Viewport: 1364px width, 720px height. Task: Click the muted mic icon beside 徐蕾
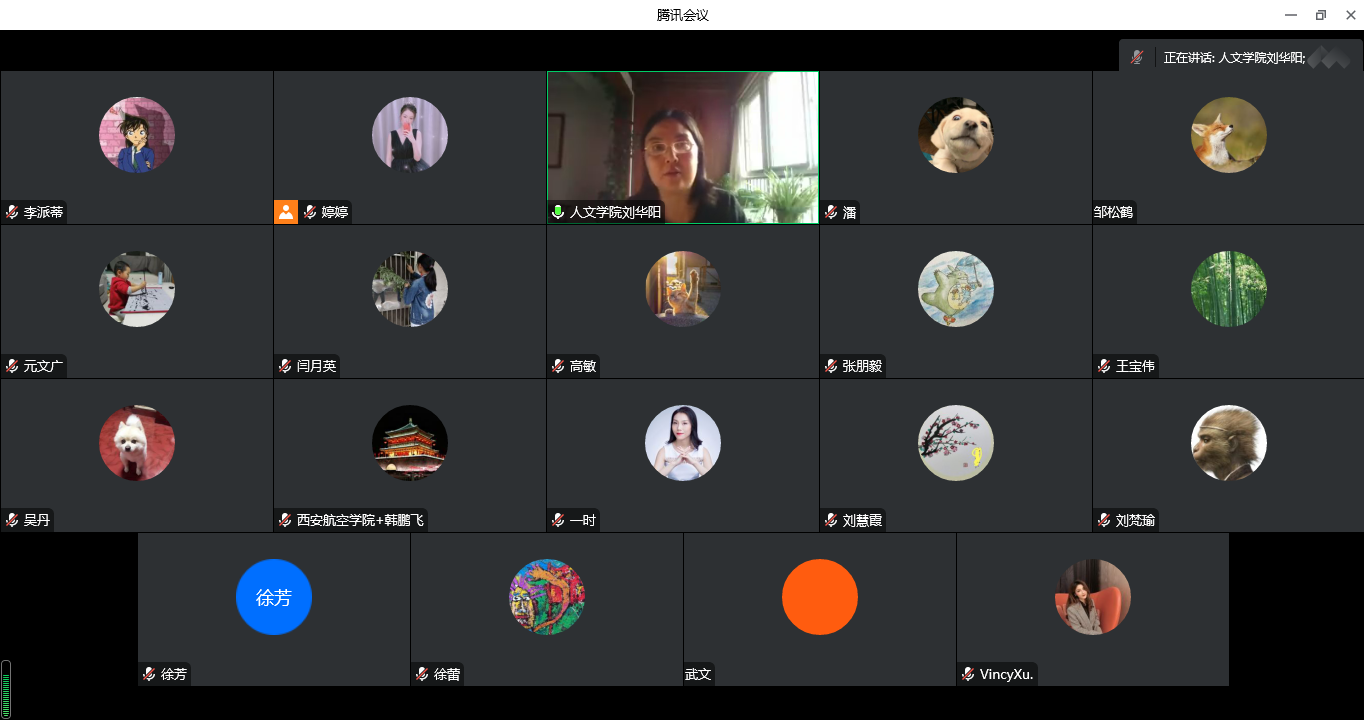[x=422, y=674]
